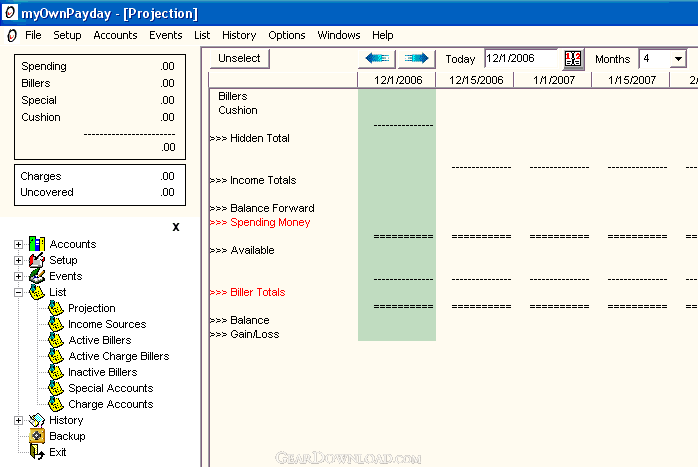Click the Active Billers list icon
698x467 pixels.
pyautogui.click(x=56, y=340)
